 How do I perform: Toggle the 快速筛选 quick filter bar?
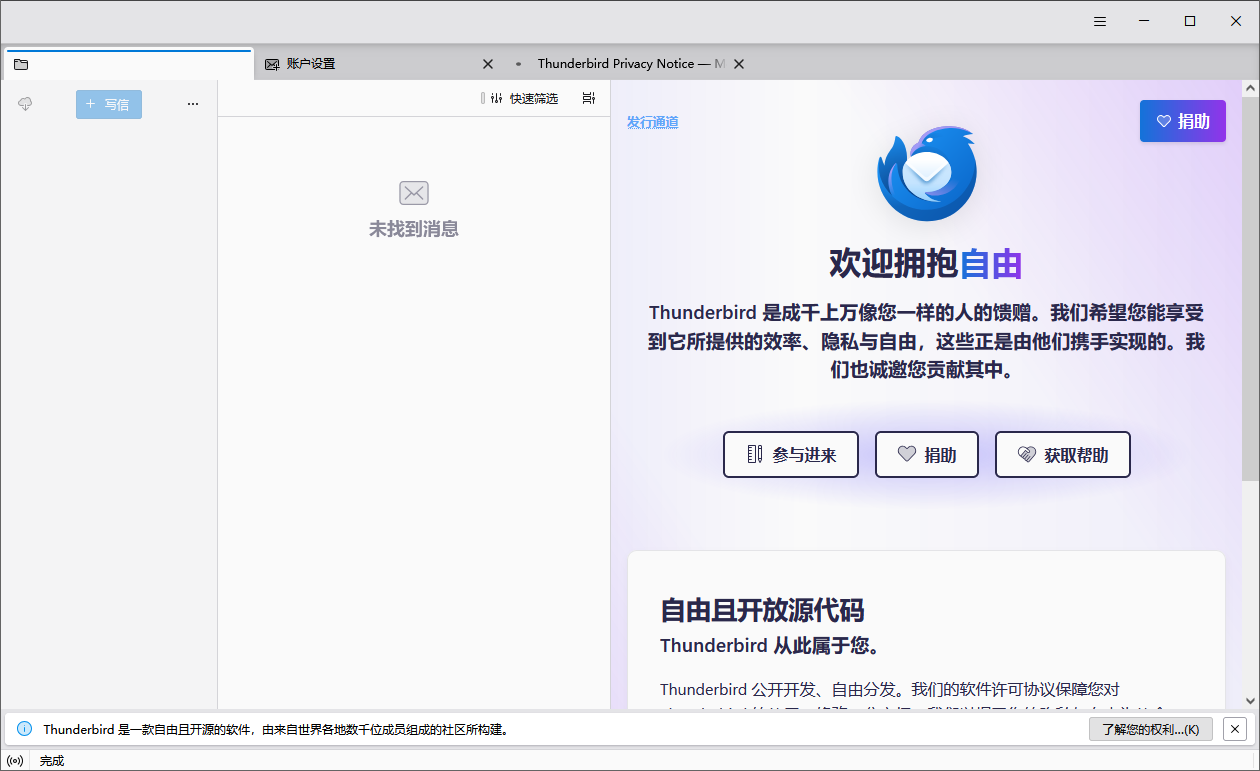(535, 98)
